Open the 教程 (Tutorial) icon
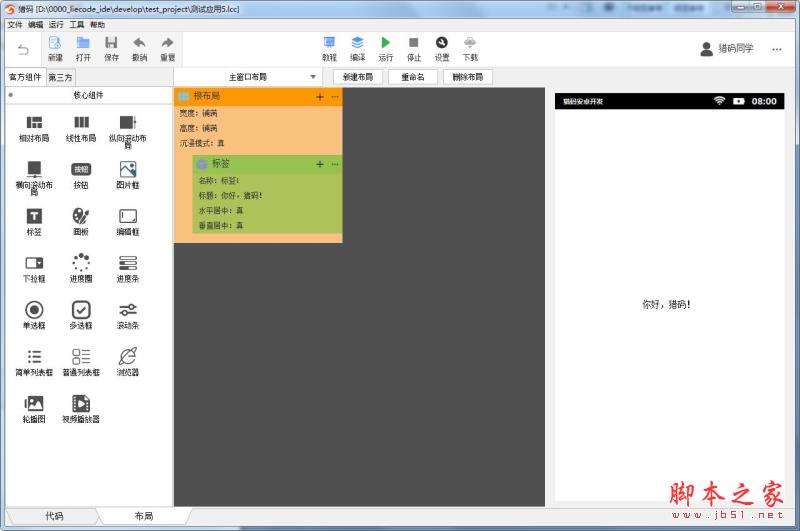Image resolution: width=800 pixels, height=531 pixels. tap(330, 48)
